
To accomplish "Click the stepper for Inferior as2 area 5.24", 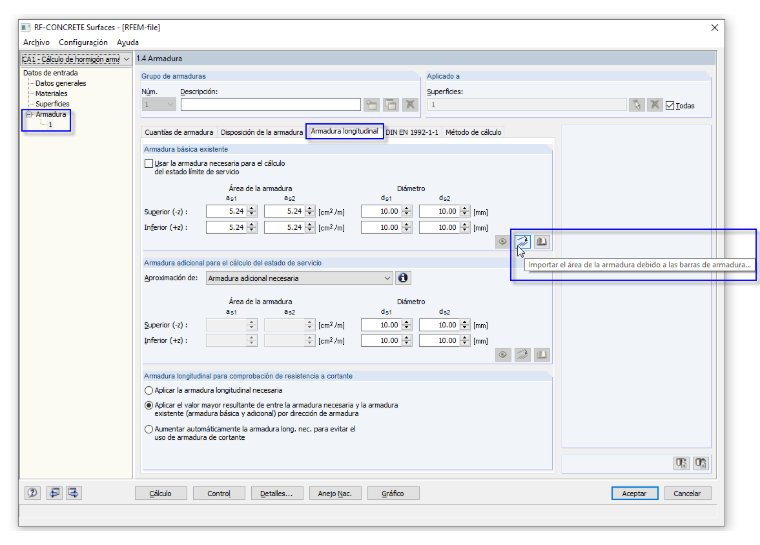I will [310, 227].
